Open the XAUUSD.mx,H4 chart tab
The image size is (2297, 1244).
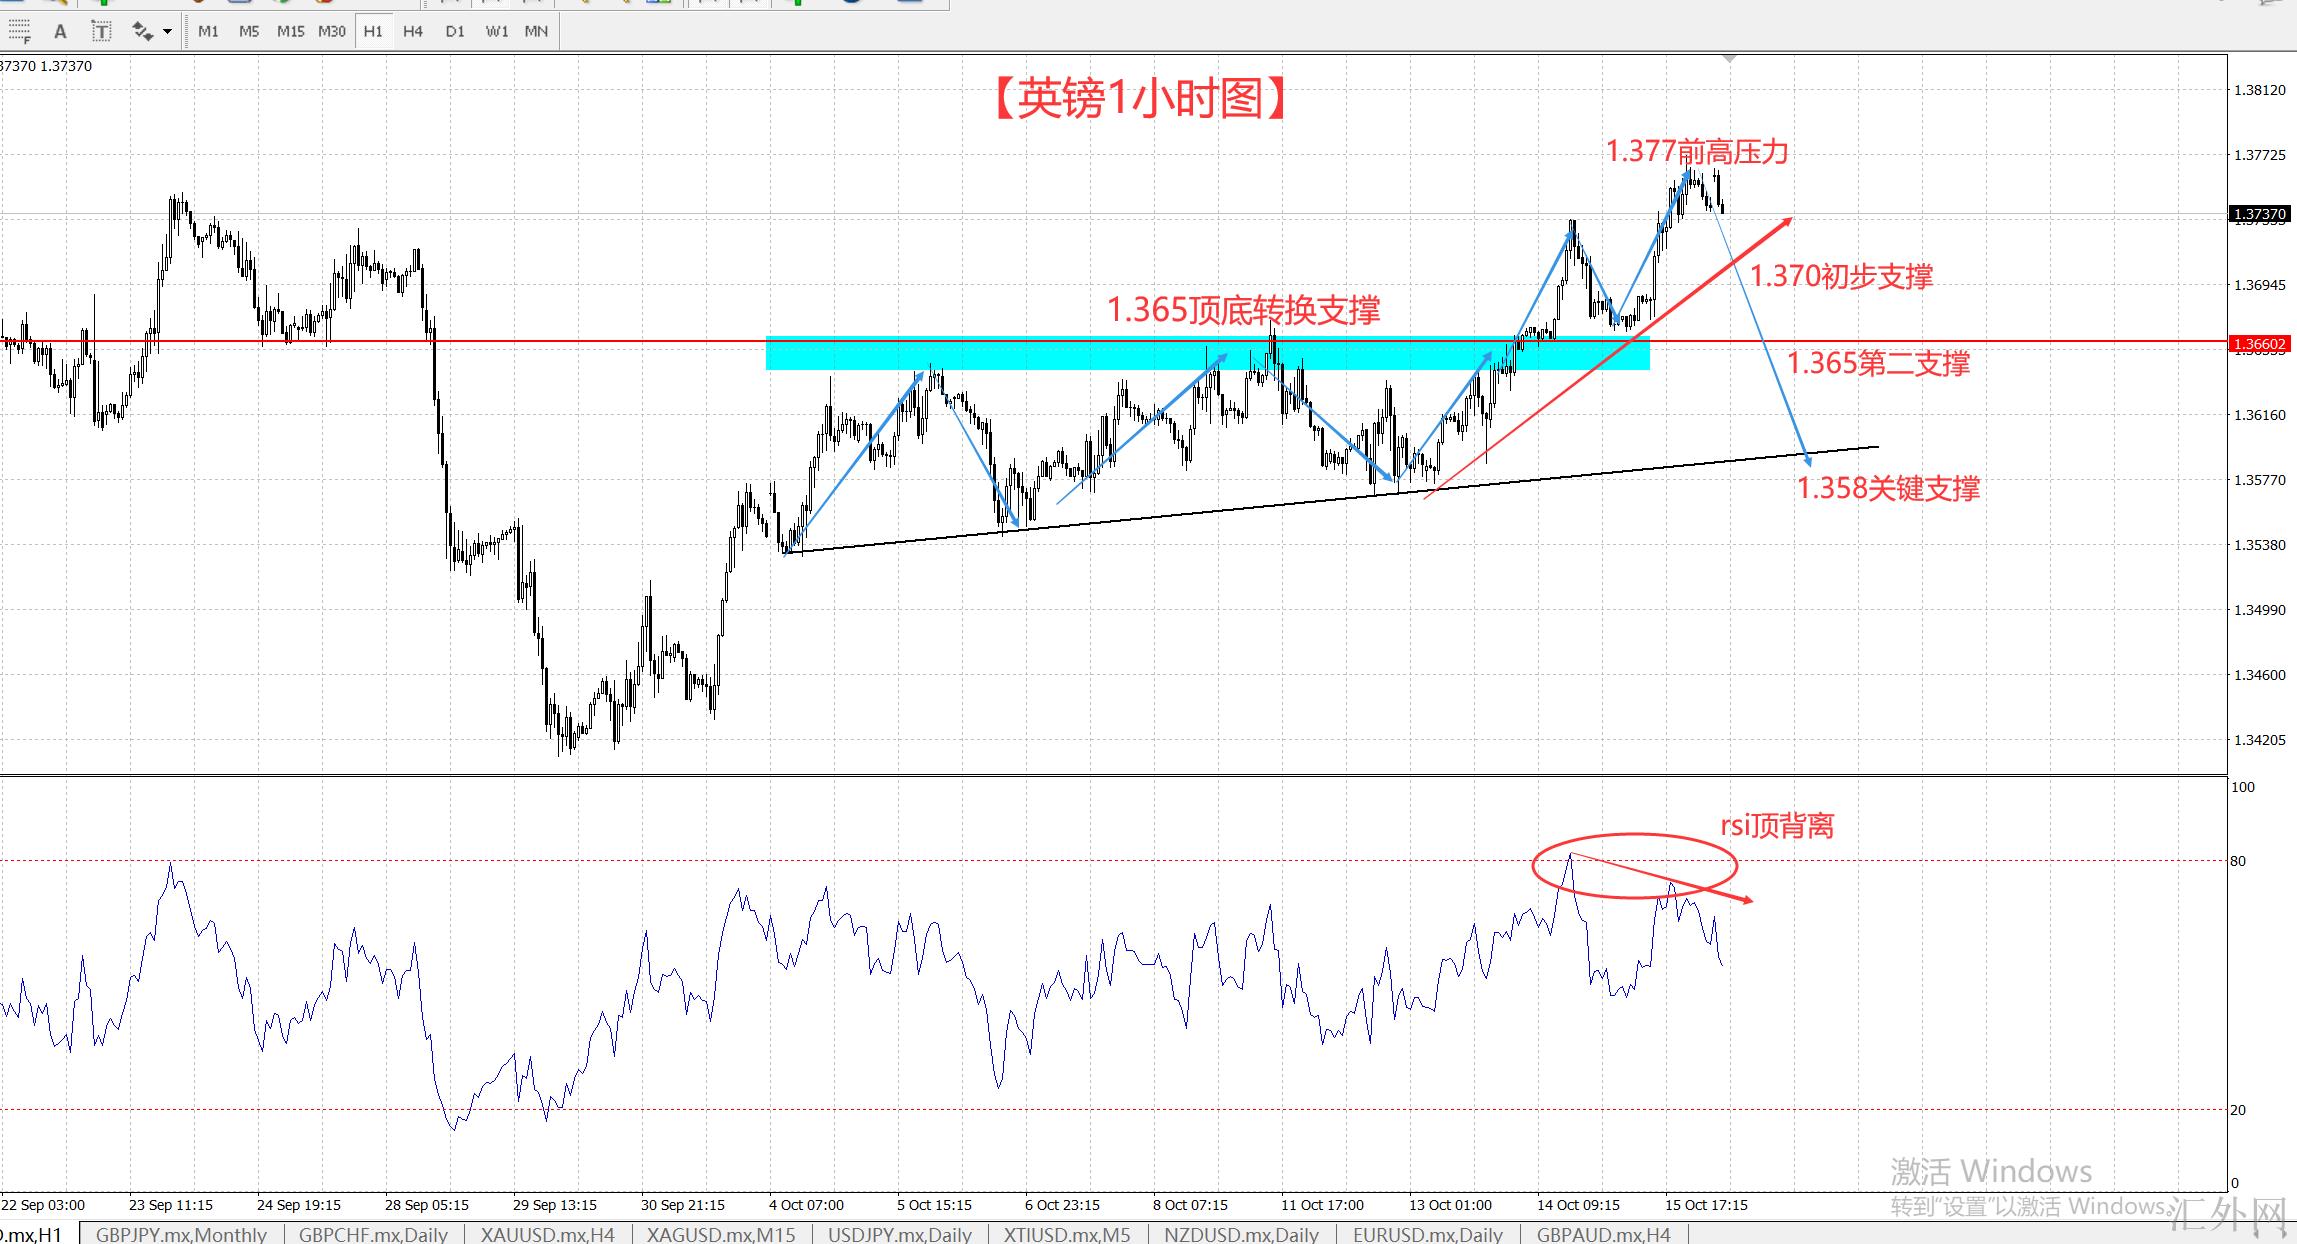coord(547,1234)
